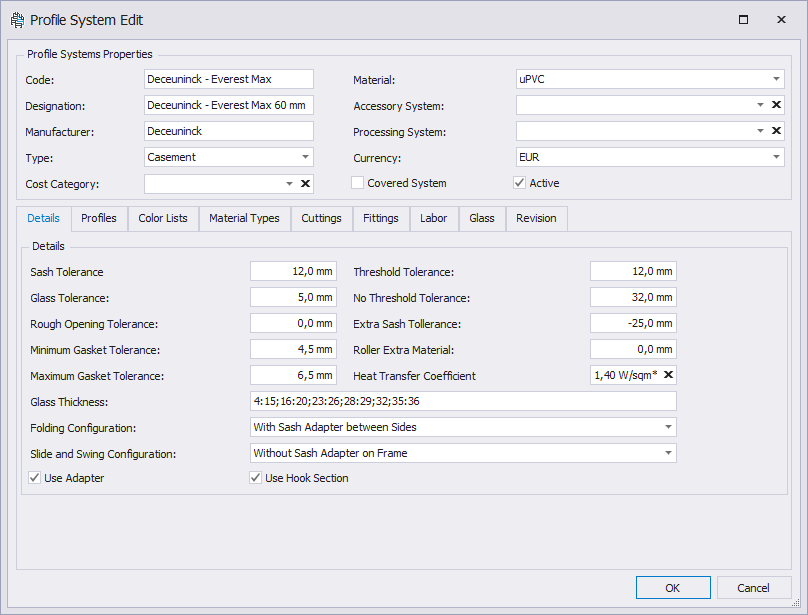
Task: Expand the Currency dropdown showing EUR
Action: [x=777, y=157]
